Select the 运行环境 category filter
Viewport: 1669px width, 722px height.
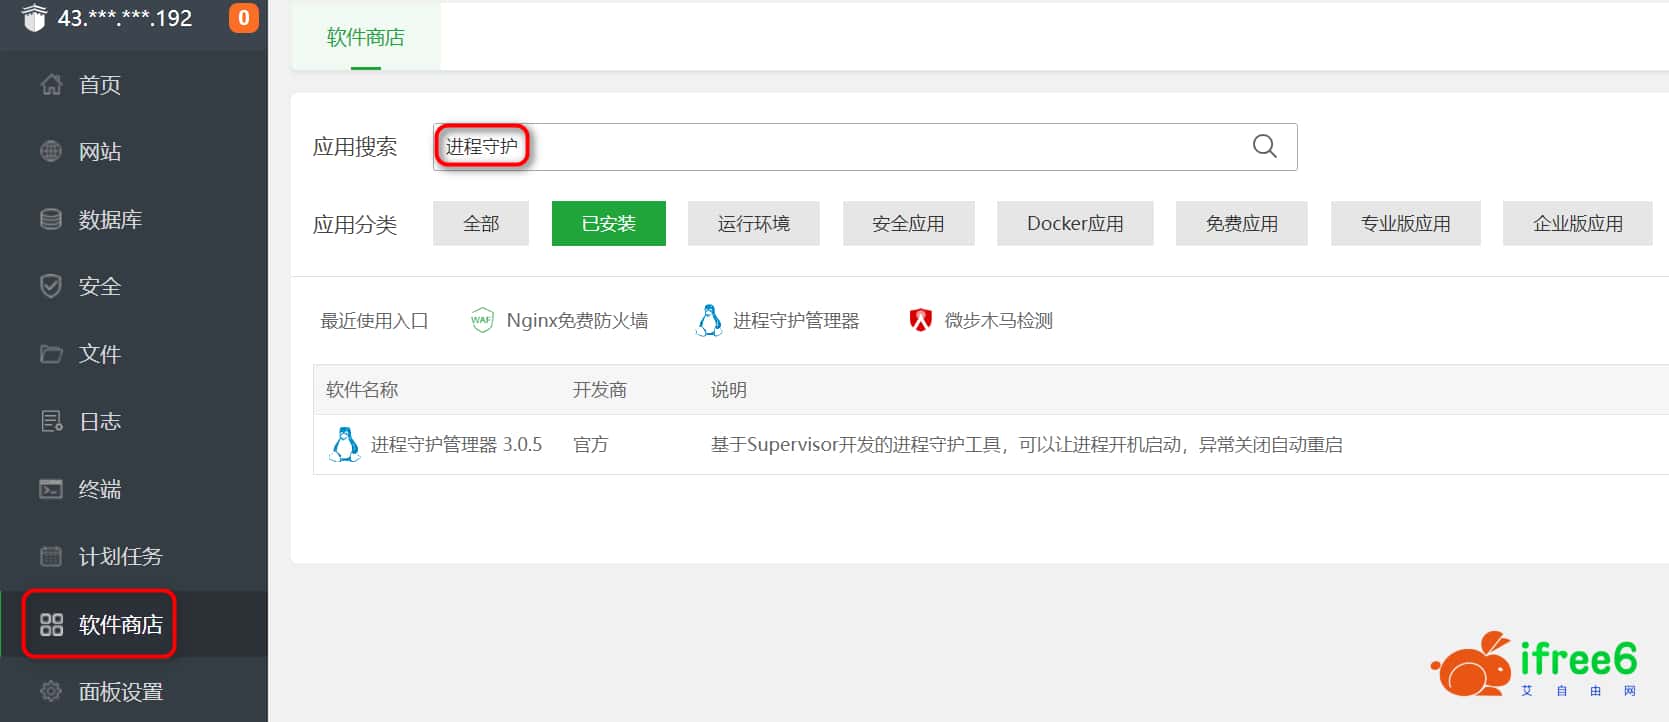pos(753,224)
